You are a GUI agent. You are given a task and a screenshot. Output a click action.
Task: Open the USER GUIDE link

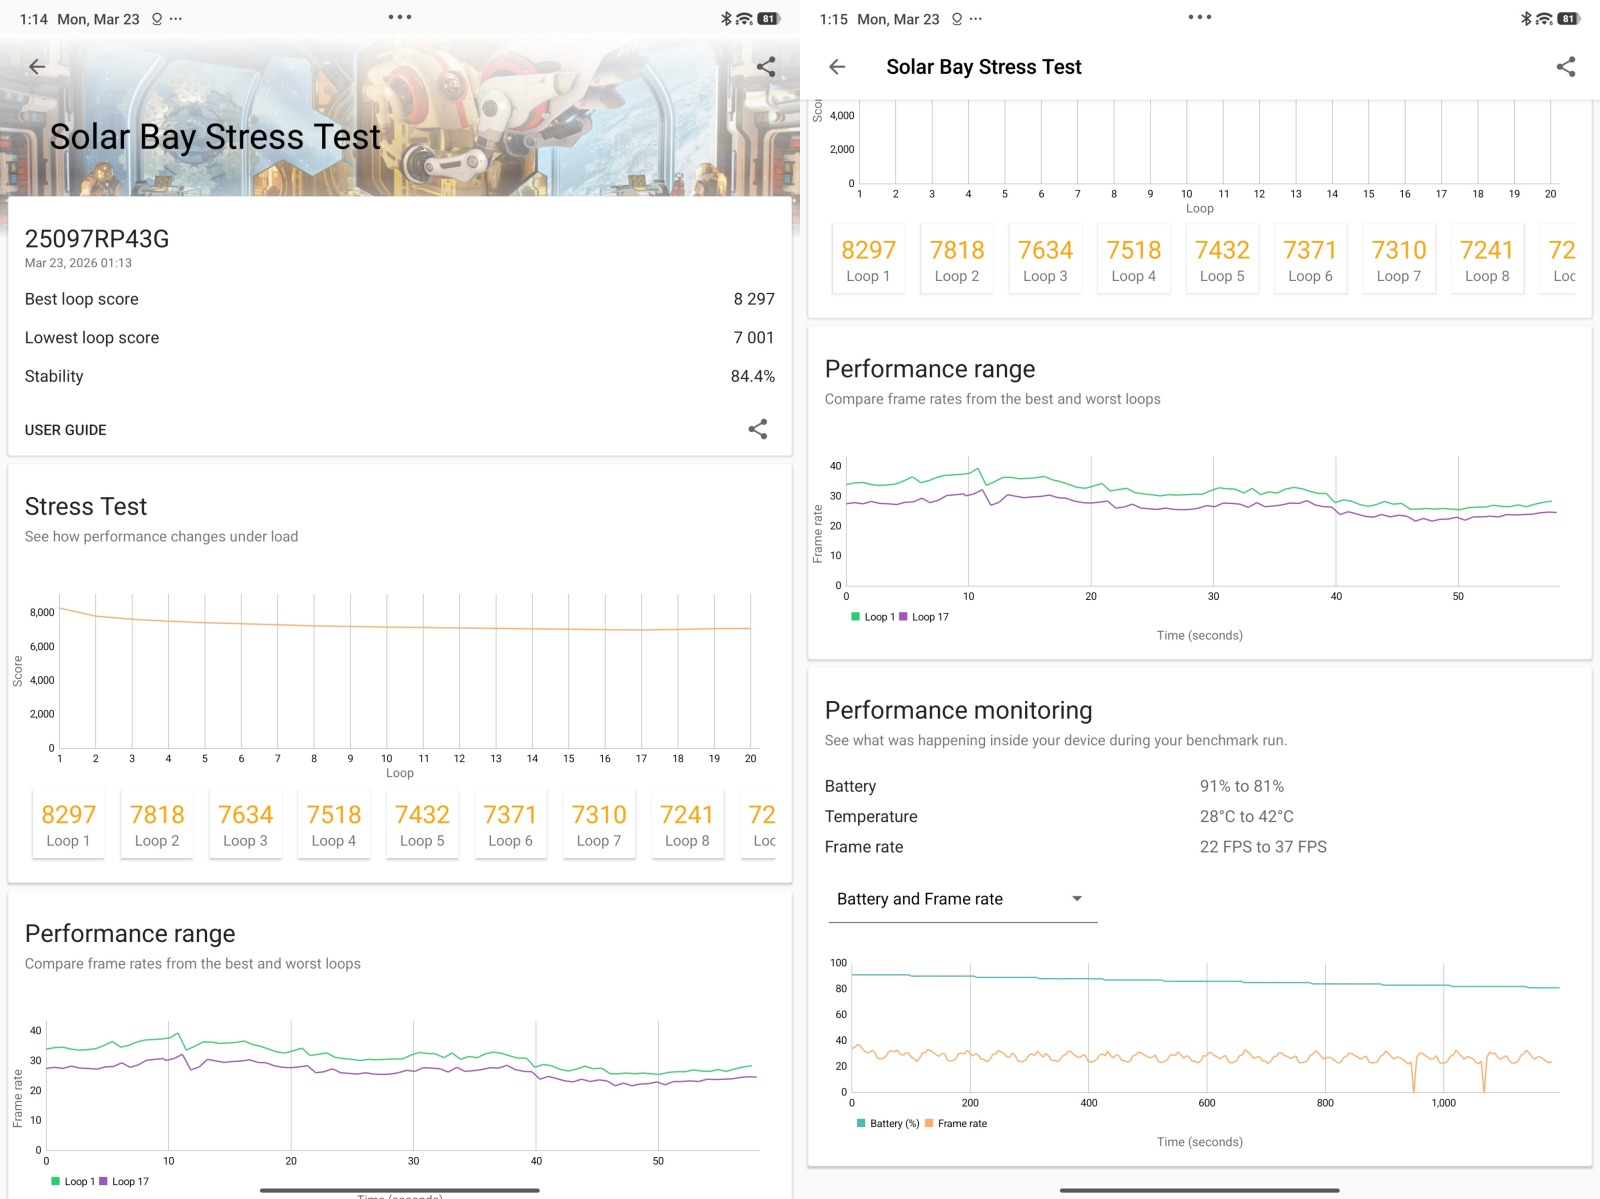point(66,430)
